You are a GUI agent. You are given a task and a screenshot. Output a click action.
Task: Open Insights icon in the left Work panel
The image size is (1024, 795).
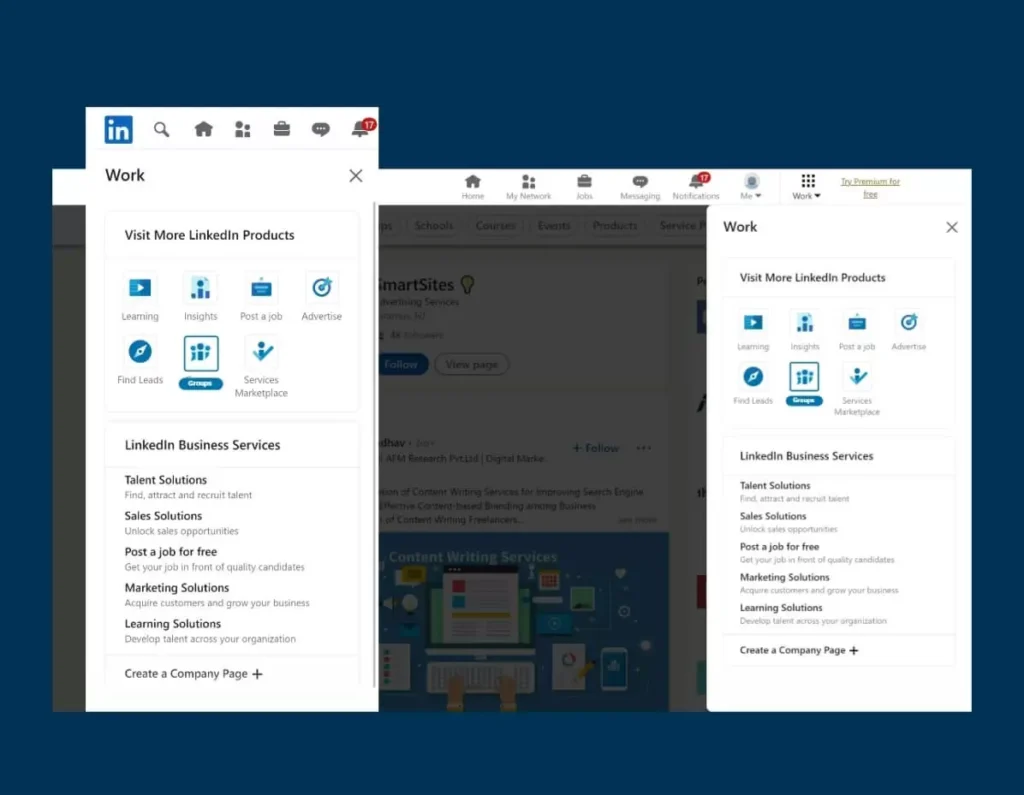pos(200,288)
